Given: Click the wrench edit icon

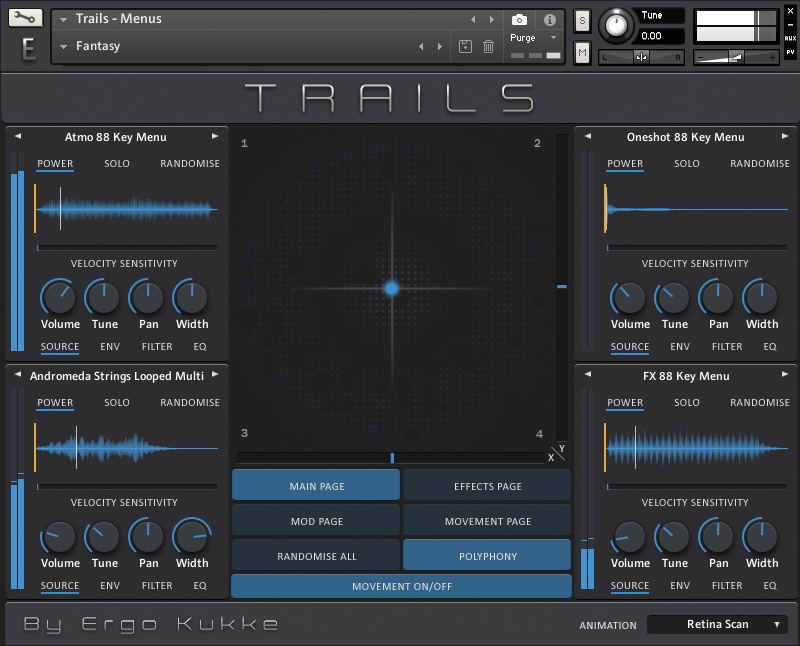Looking at the screenshot, I should click(x=27, y=17).
